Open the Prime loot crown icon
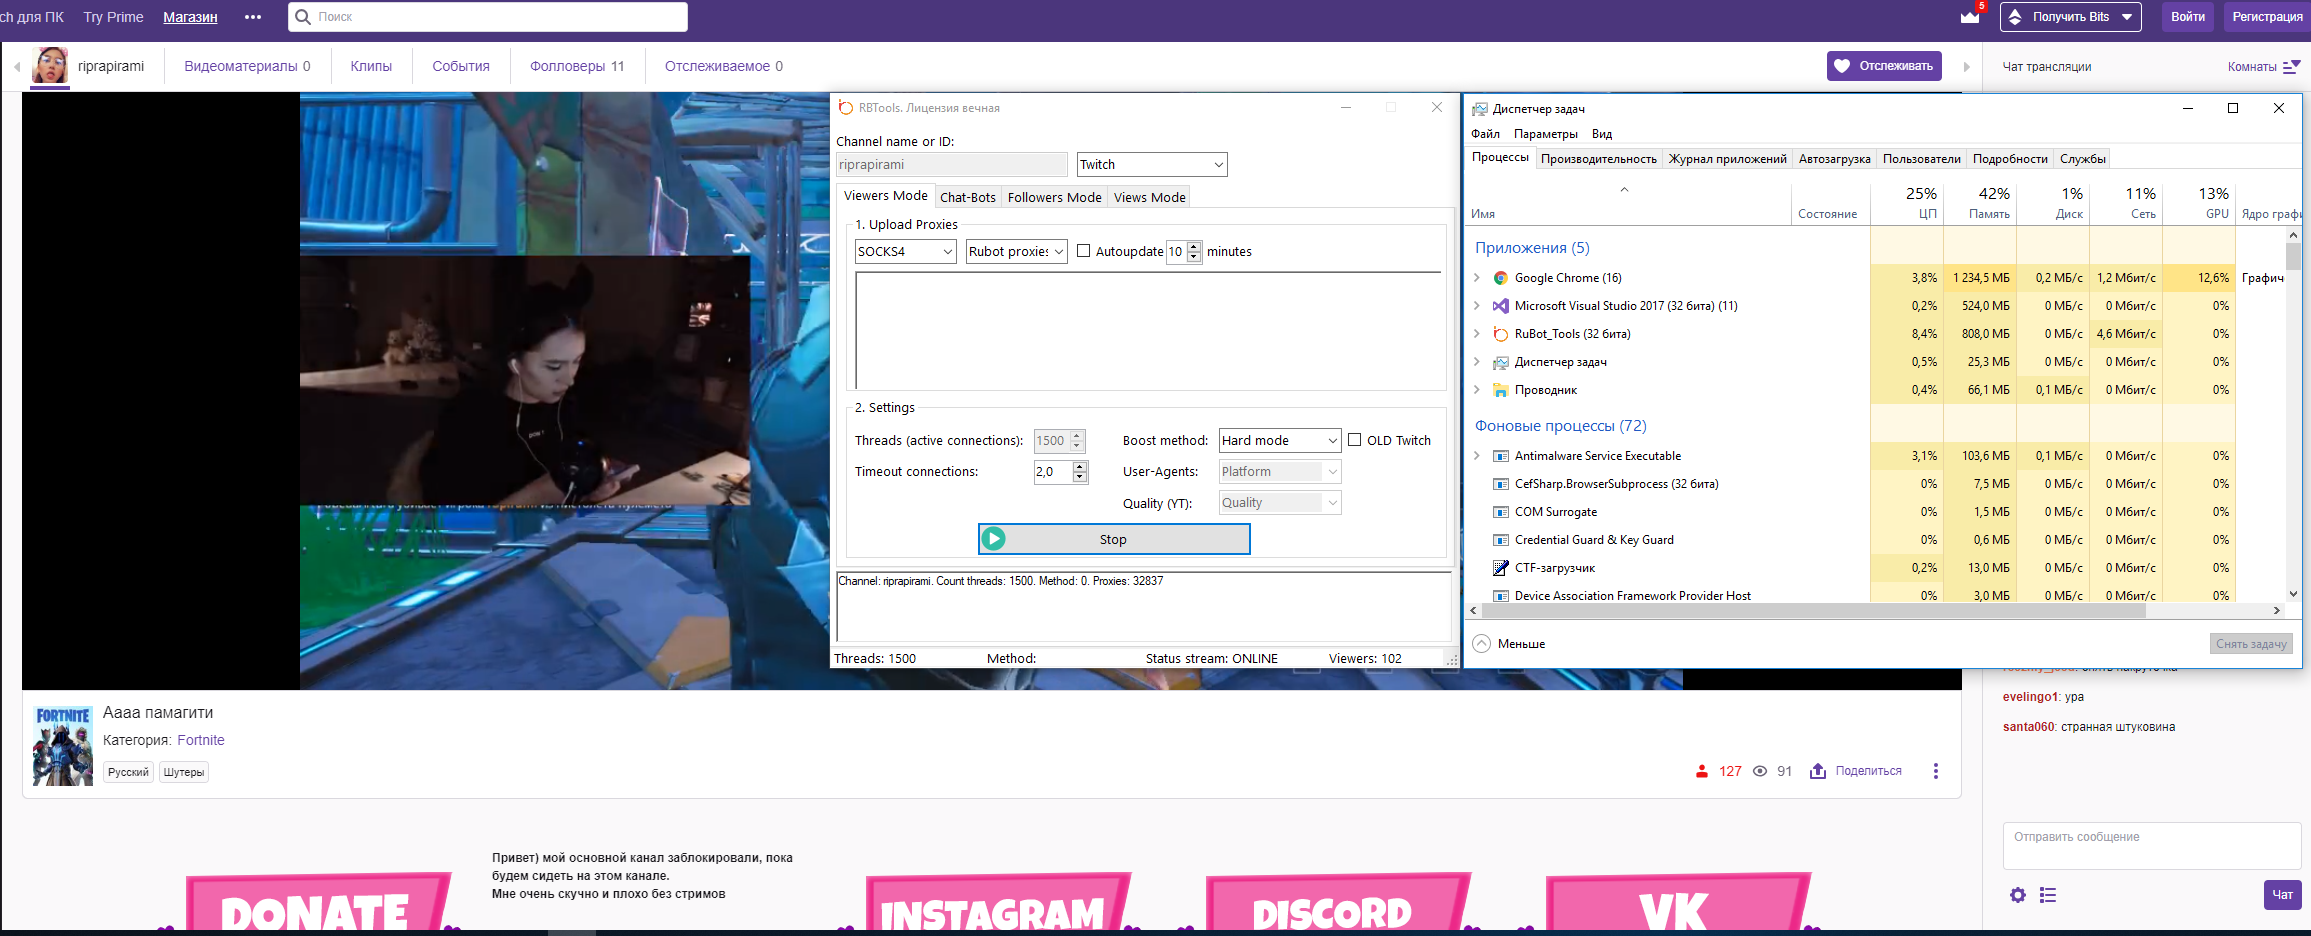The image size is (2311, 936). point(1969,17)
